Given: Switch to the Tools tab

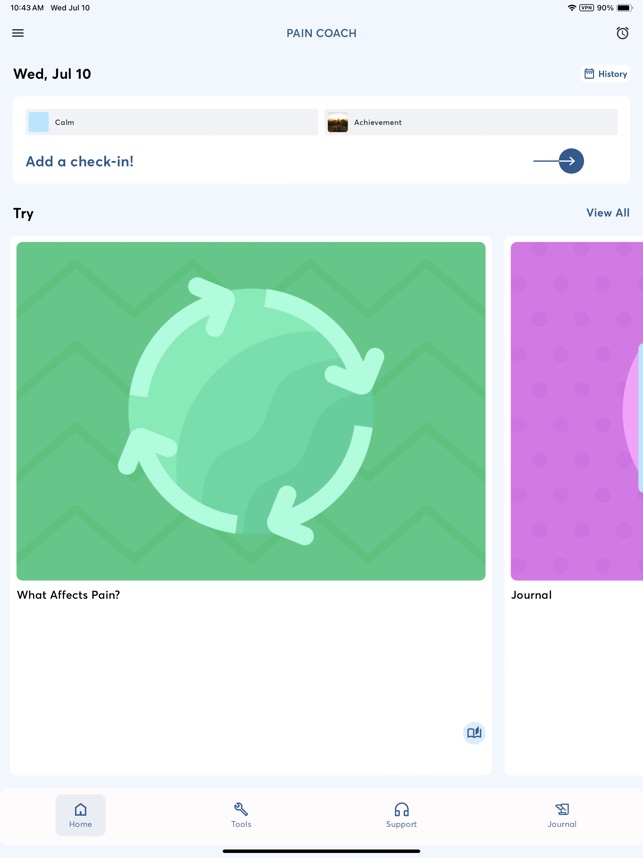Looking at the screenshot, I should 241,815.
